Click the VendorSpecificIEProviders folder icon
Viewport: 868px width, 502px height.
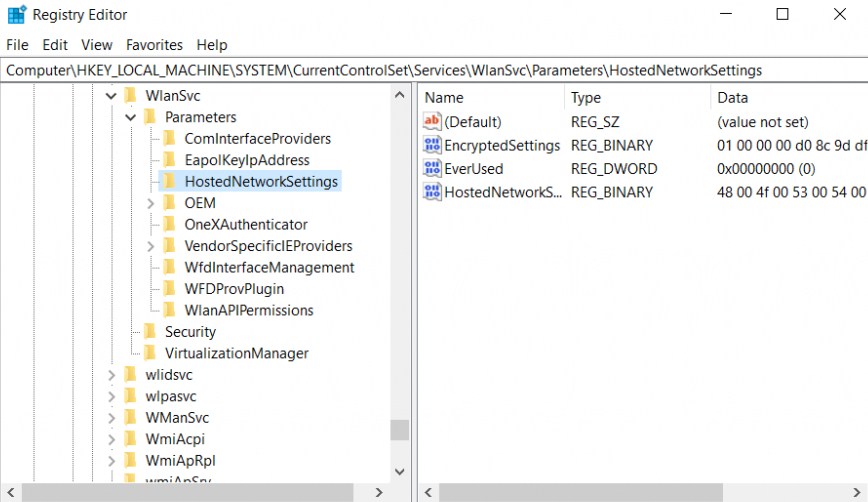coord(170,246)
